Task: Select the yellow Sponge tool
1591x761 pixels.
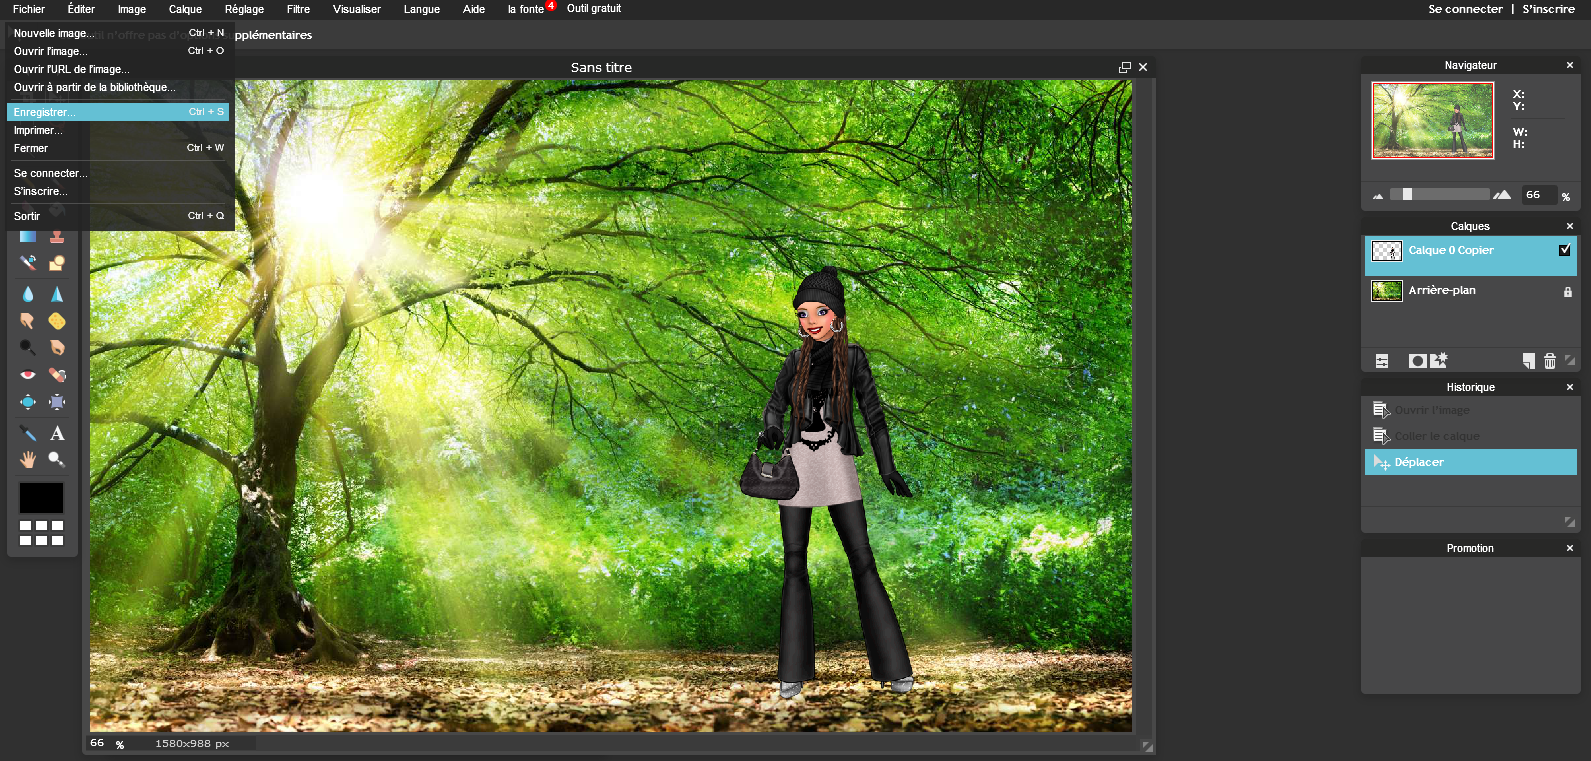Action: click(57, 321)
